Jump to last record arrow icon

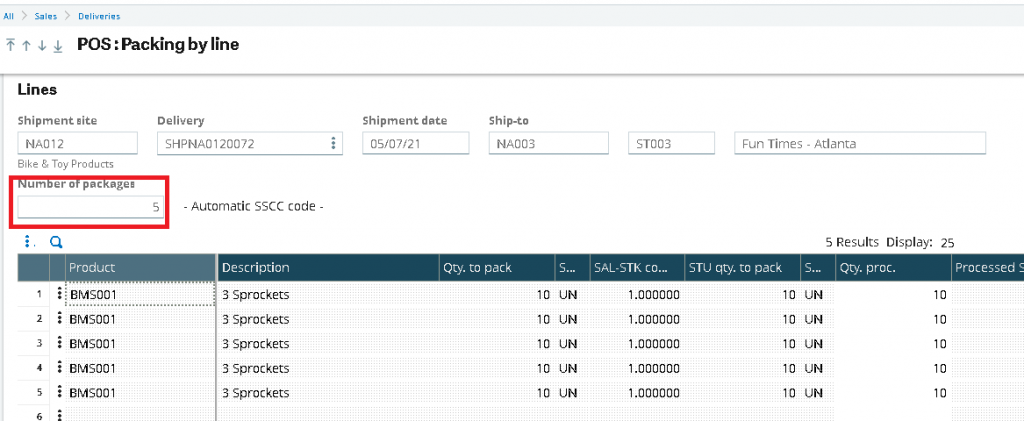tap(58, 46)
